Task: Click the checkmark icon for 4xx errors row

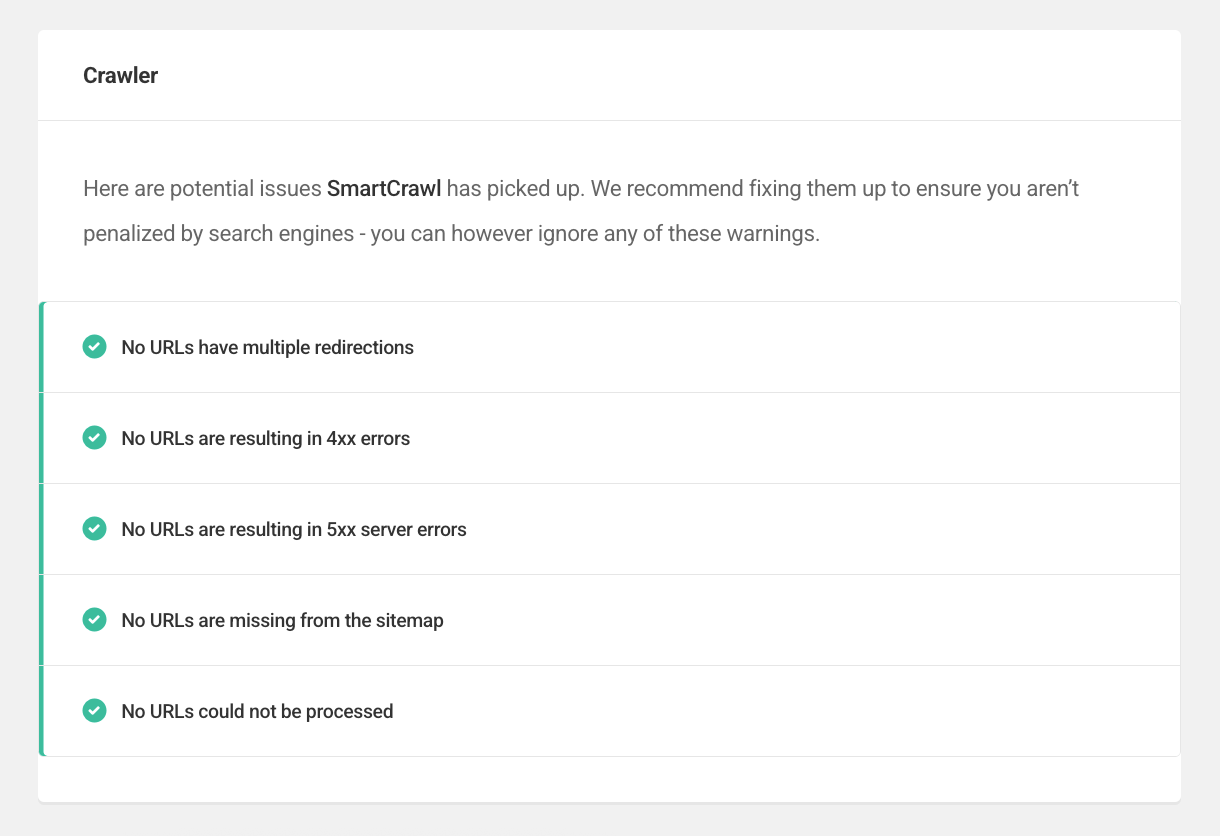Action: [x=94, y=437]
